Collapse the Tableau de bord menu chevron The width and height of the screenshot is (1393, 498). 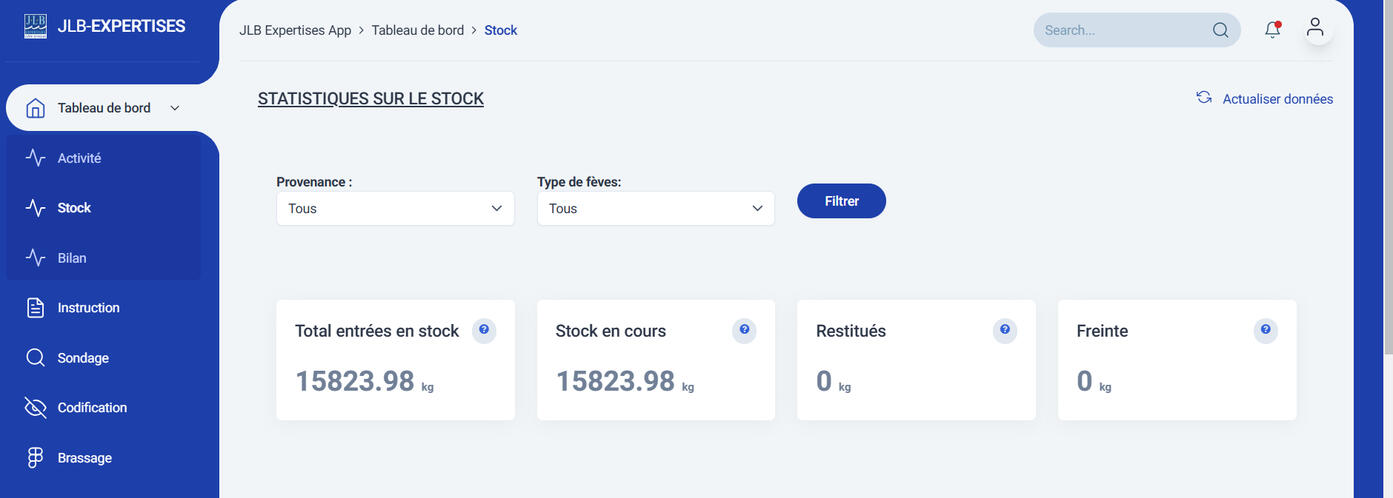pos(175,108)
